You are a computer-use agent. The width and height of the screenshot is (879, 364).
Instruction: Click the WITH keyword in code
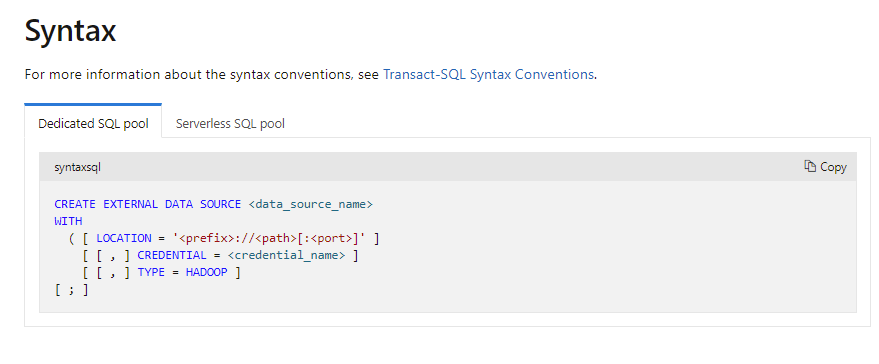coord(68,221)
